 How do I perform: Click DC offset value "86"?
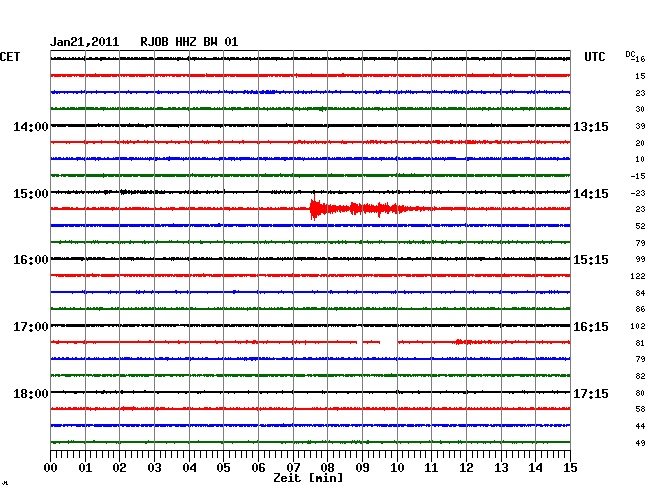coord(640,309)
